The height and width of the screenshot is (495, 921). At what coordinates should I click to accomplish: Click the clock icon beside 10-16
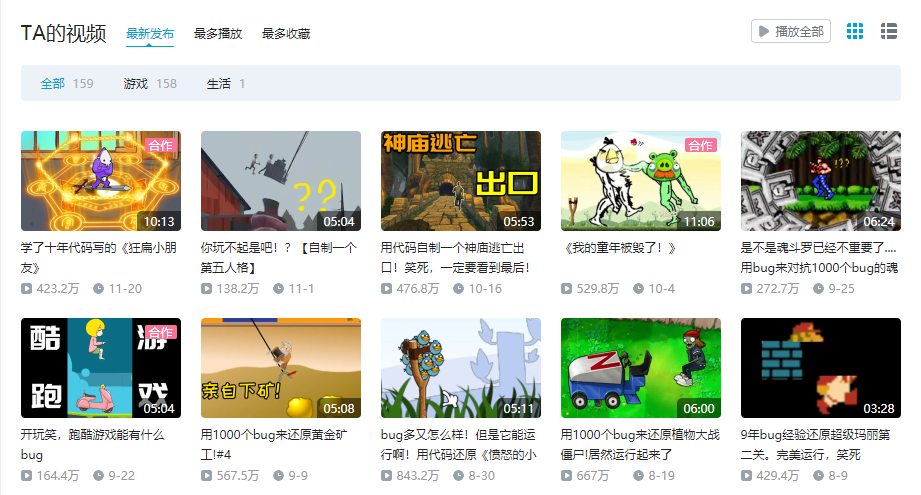(x=459, y=288)
